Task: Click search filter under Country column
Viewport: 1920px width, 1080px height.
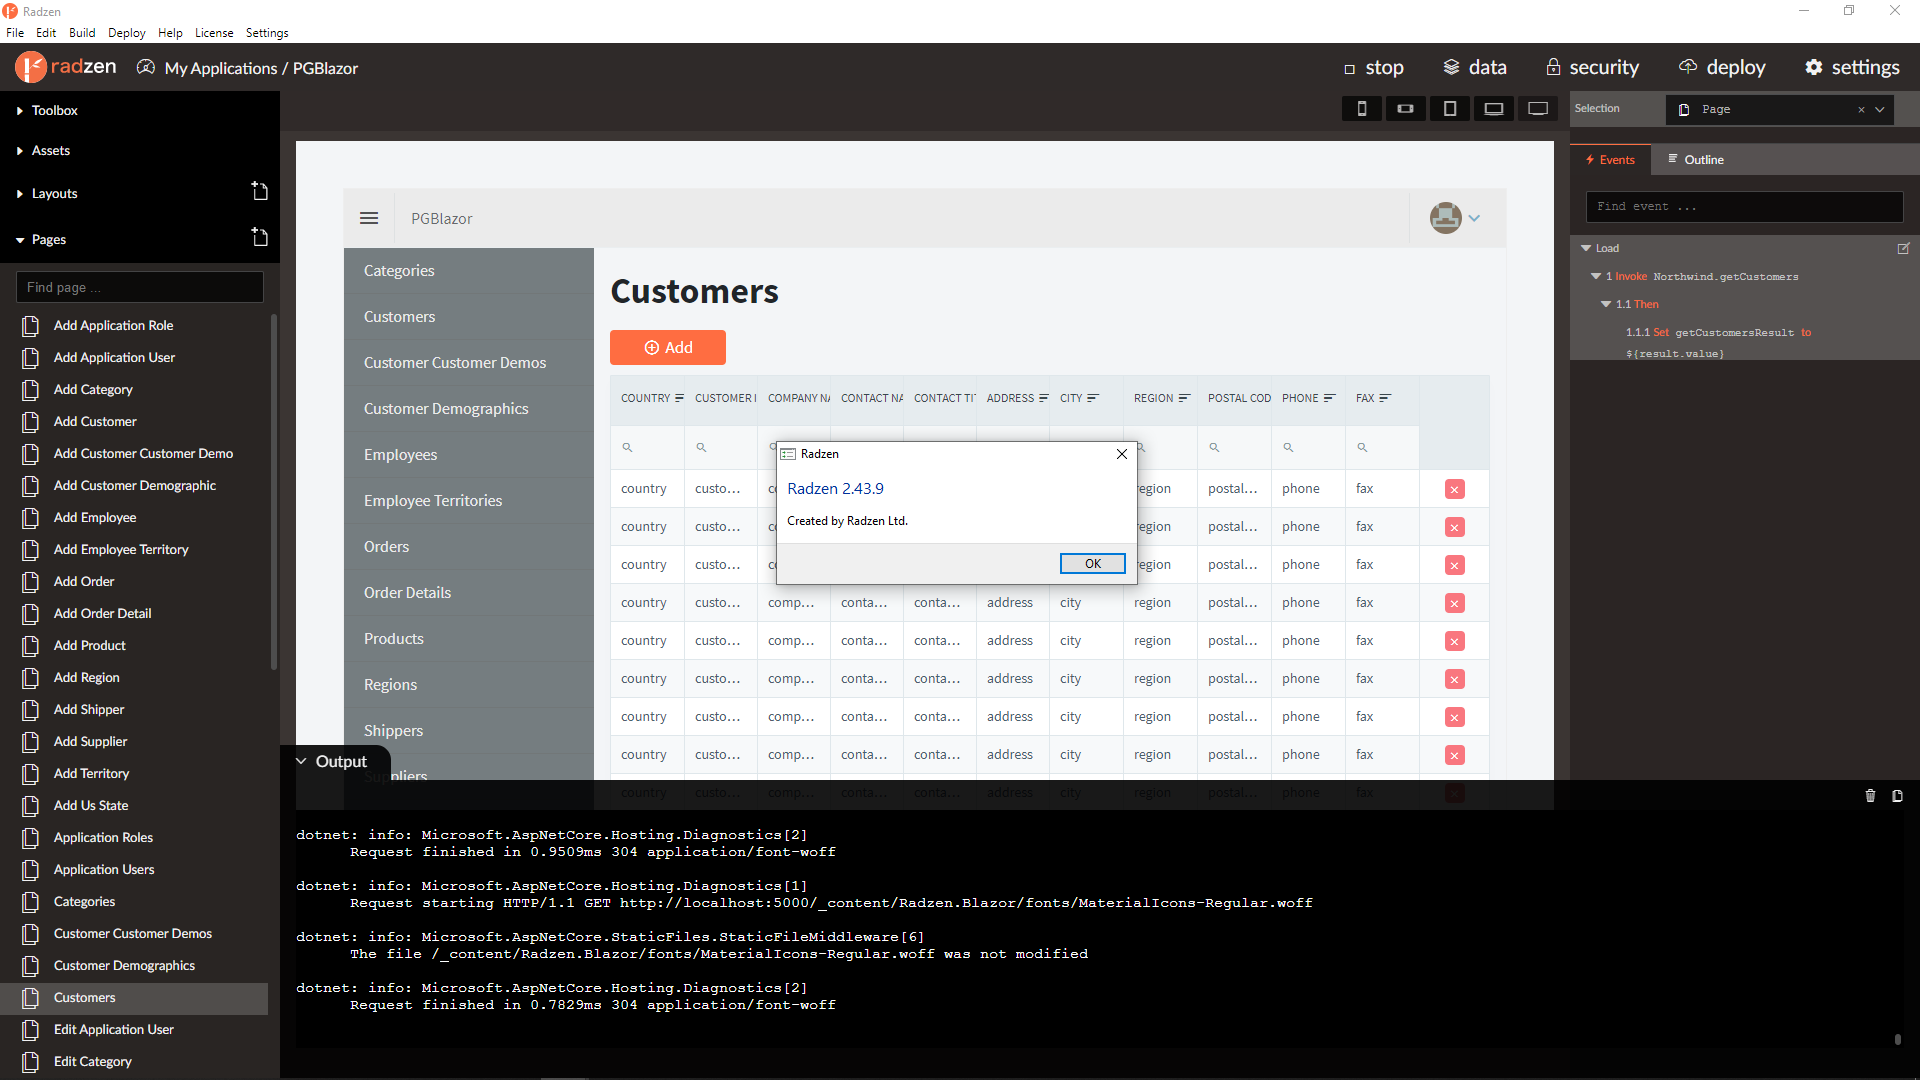Action: coord(628,447)
